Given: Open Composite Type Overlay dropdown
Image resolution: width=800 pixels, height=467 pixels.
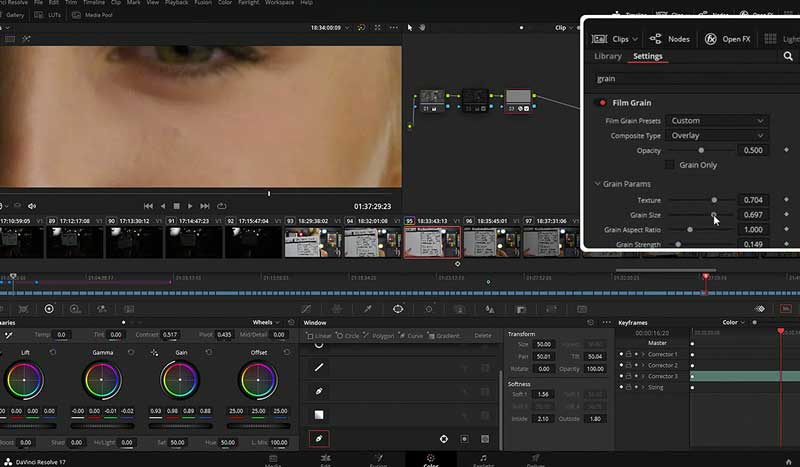Looking at the screenshot, I should pyautogui.click(x=716, y=136).
